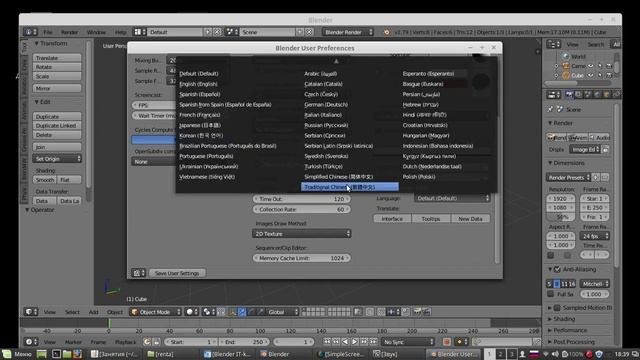The height and width of the screenshot is (360, 640).
Task: Open the Render Layers properties tab icon
Action: [578, 95]
